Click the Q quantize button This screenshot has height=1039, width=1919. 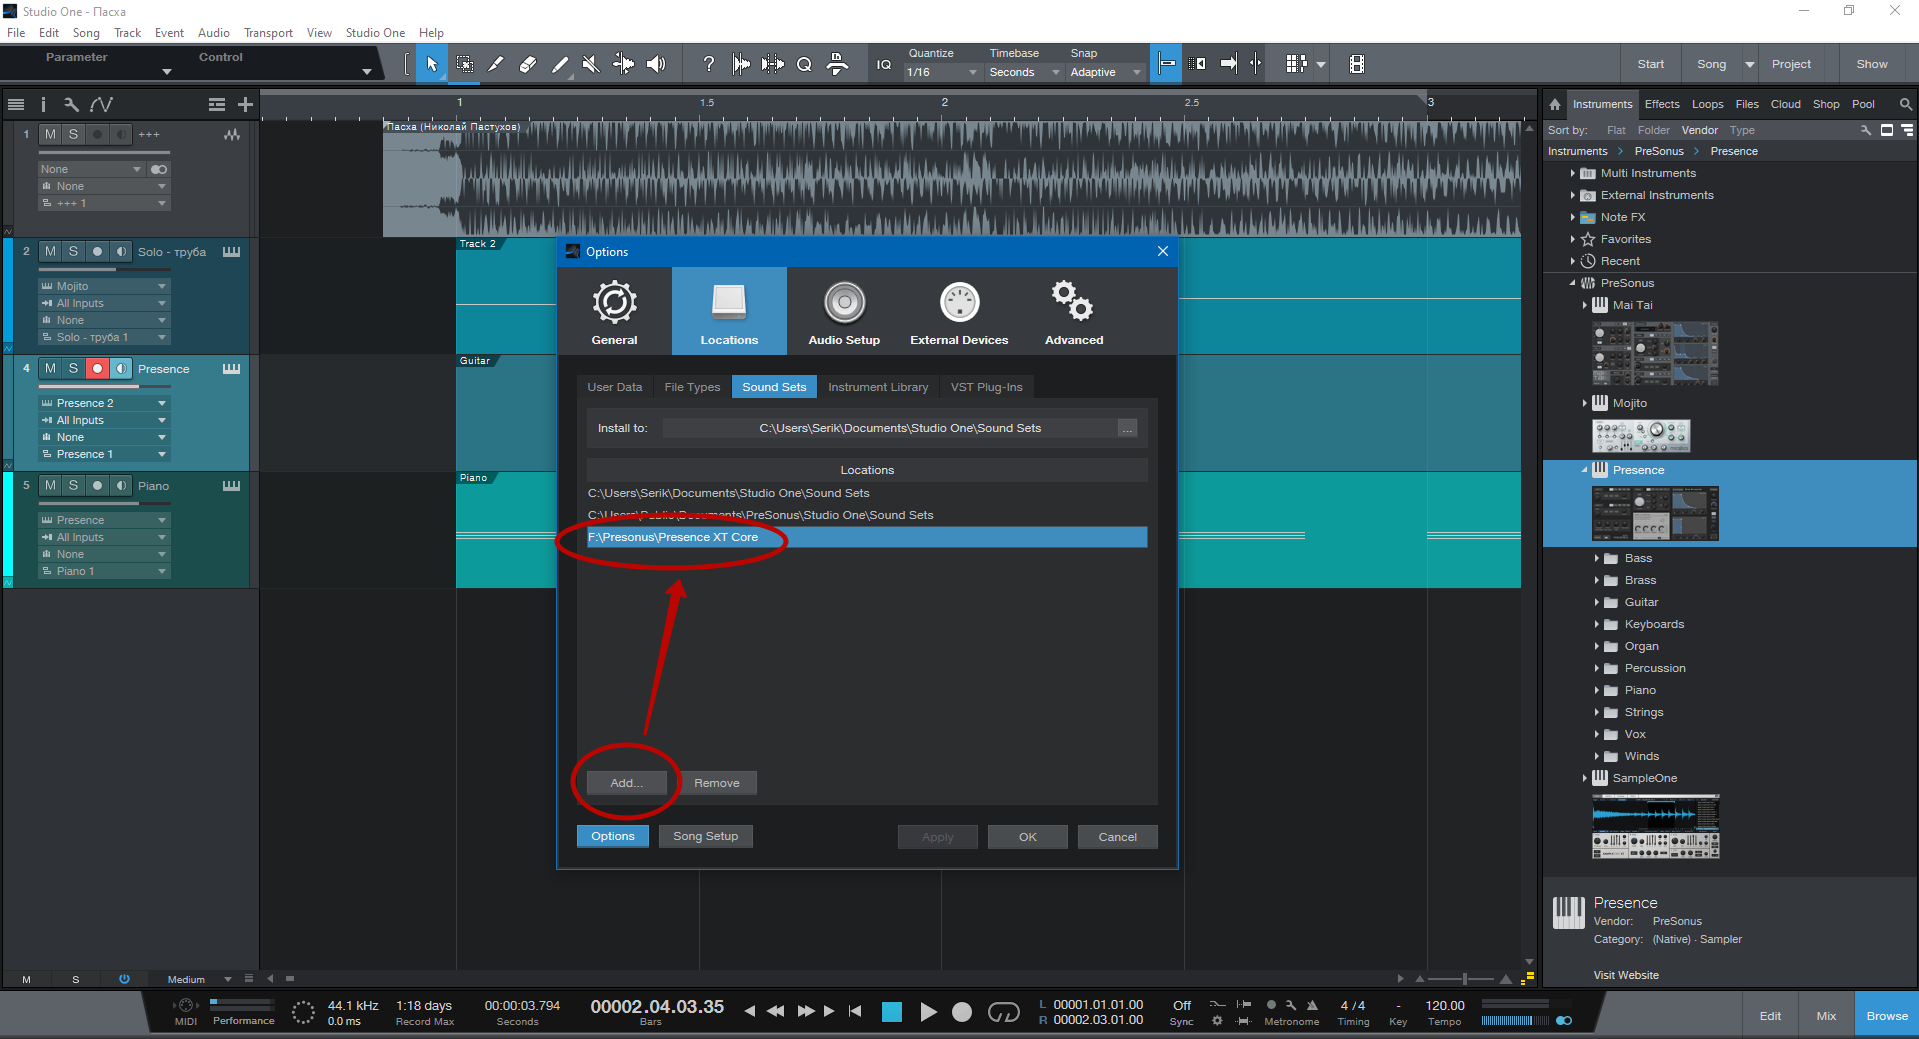804,64
